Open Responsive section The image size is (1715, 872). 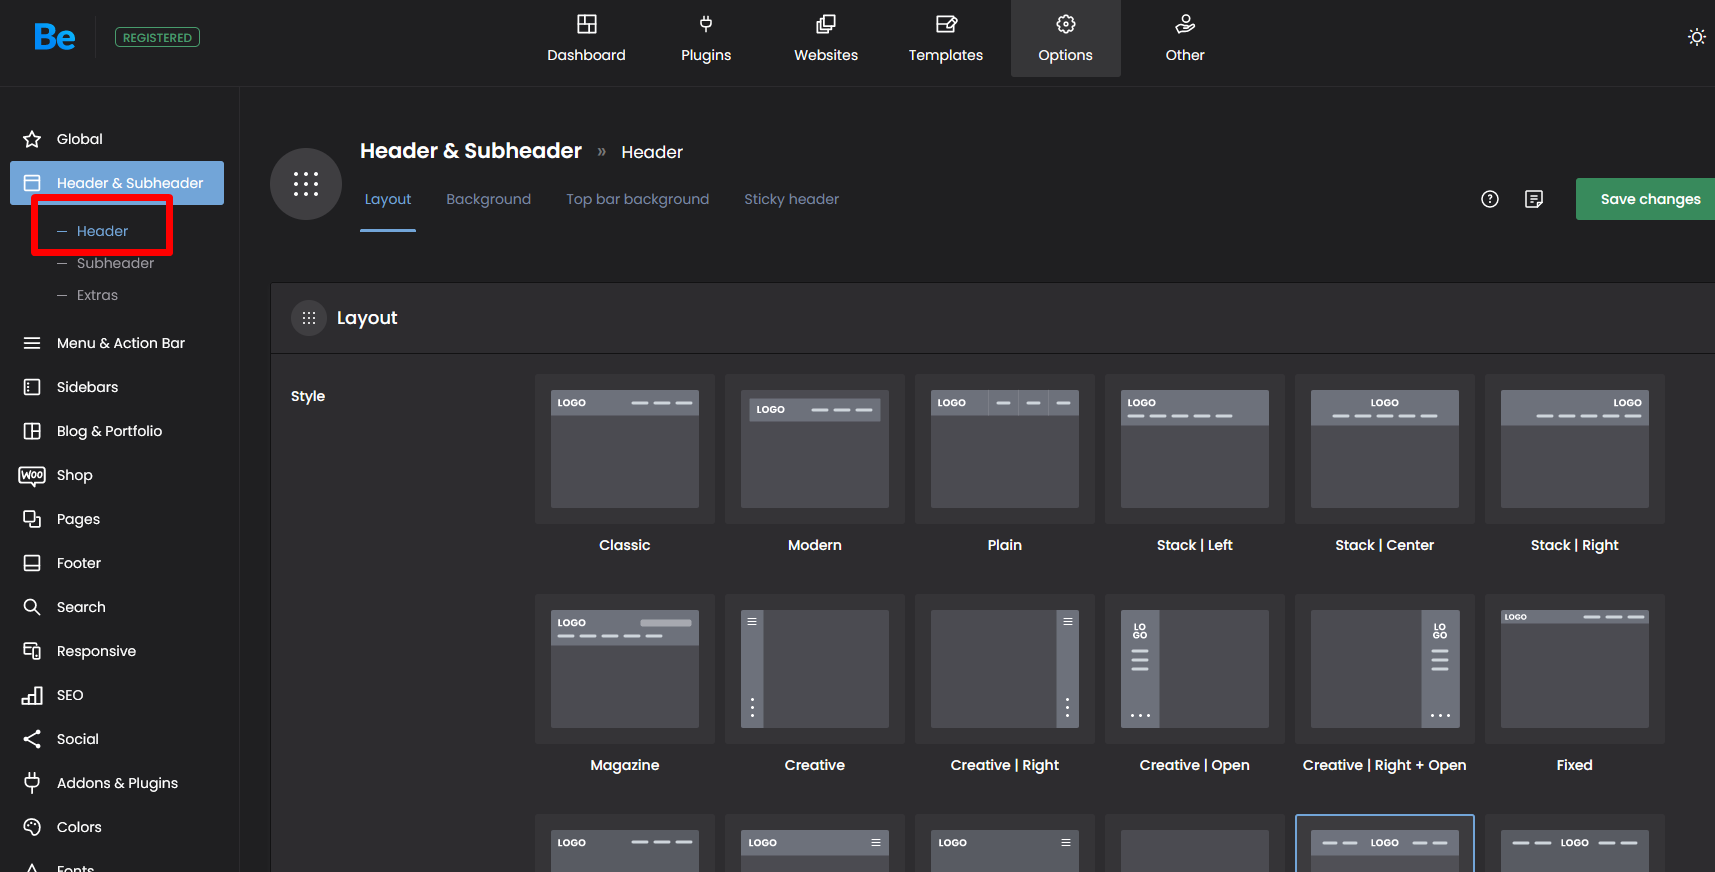click(117, 651)
